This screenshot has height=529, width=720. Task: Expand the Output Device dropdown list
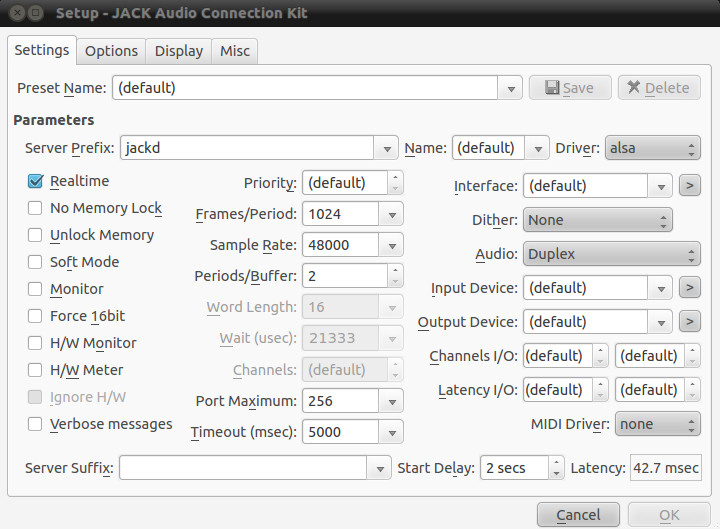[x=661, y=322]
